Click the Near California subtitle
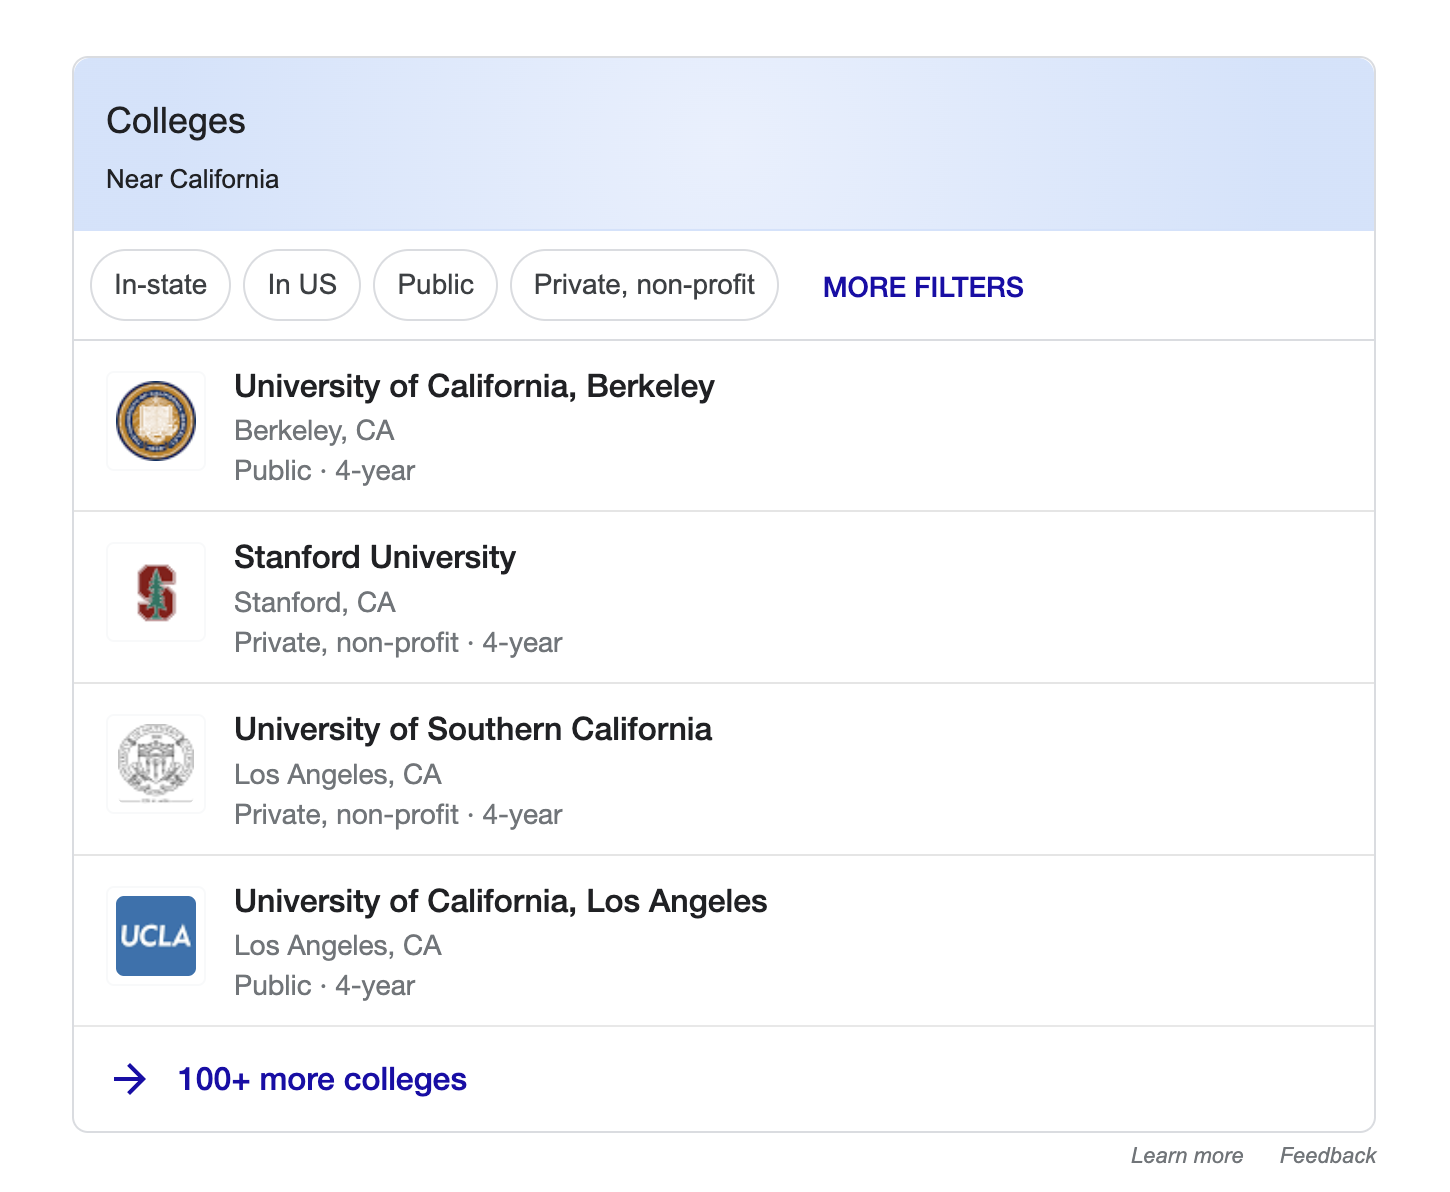Screen dimensions: 1450x1192 tap(193, 179)
